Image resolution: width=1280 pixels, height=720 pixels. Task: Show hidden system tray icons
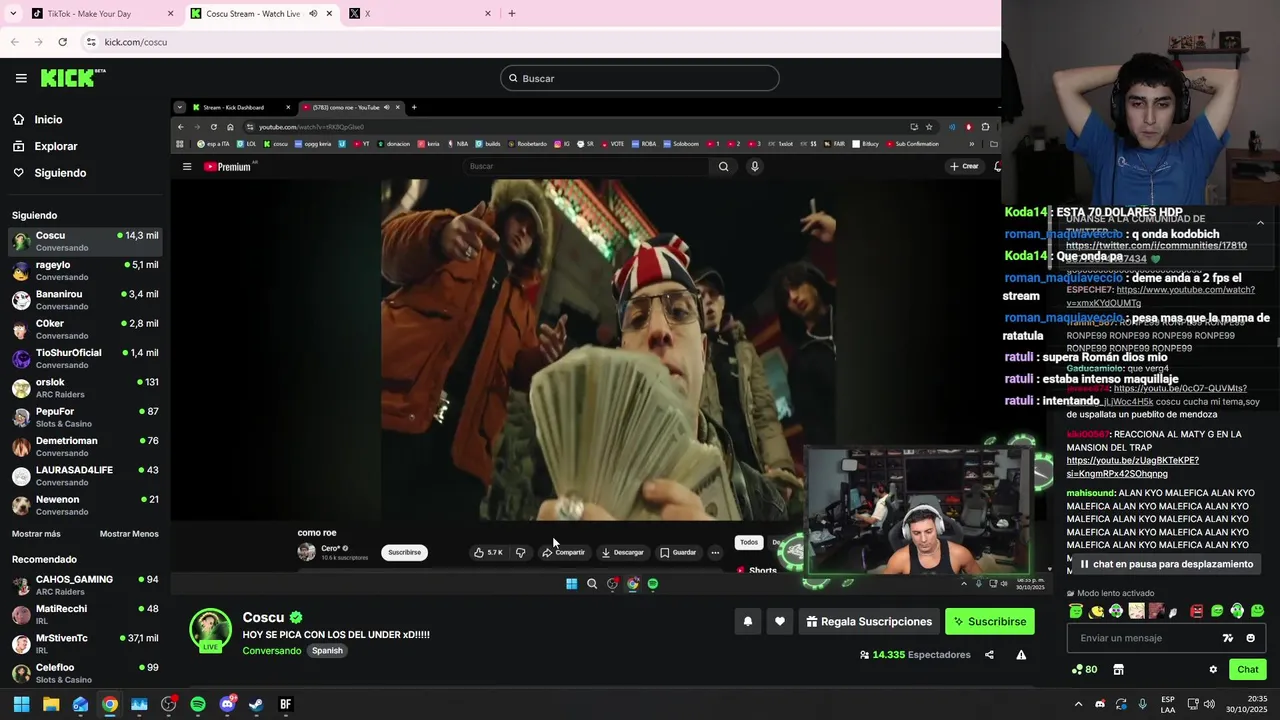pyautogui.click(x=1078, y=704)
